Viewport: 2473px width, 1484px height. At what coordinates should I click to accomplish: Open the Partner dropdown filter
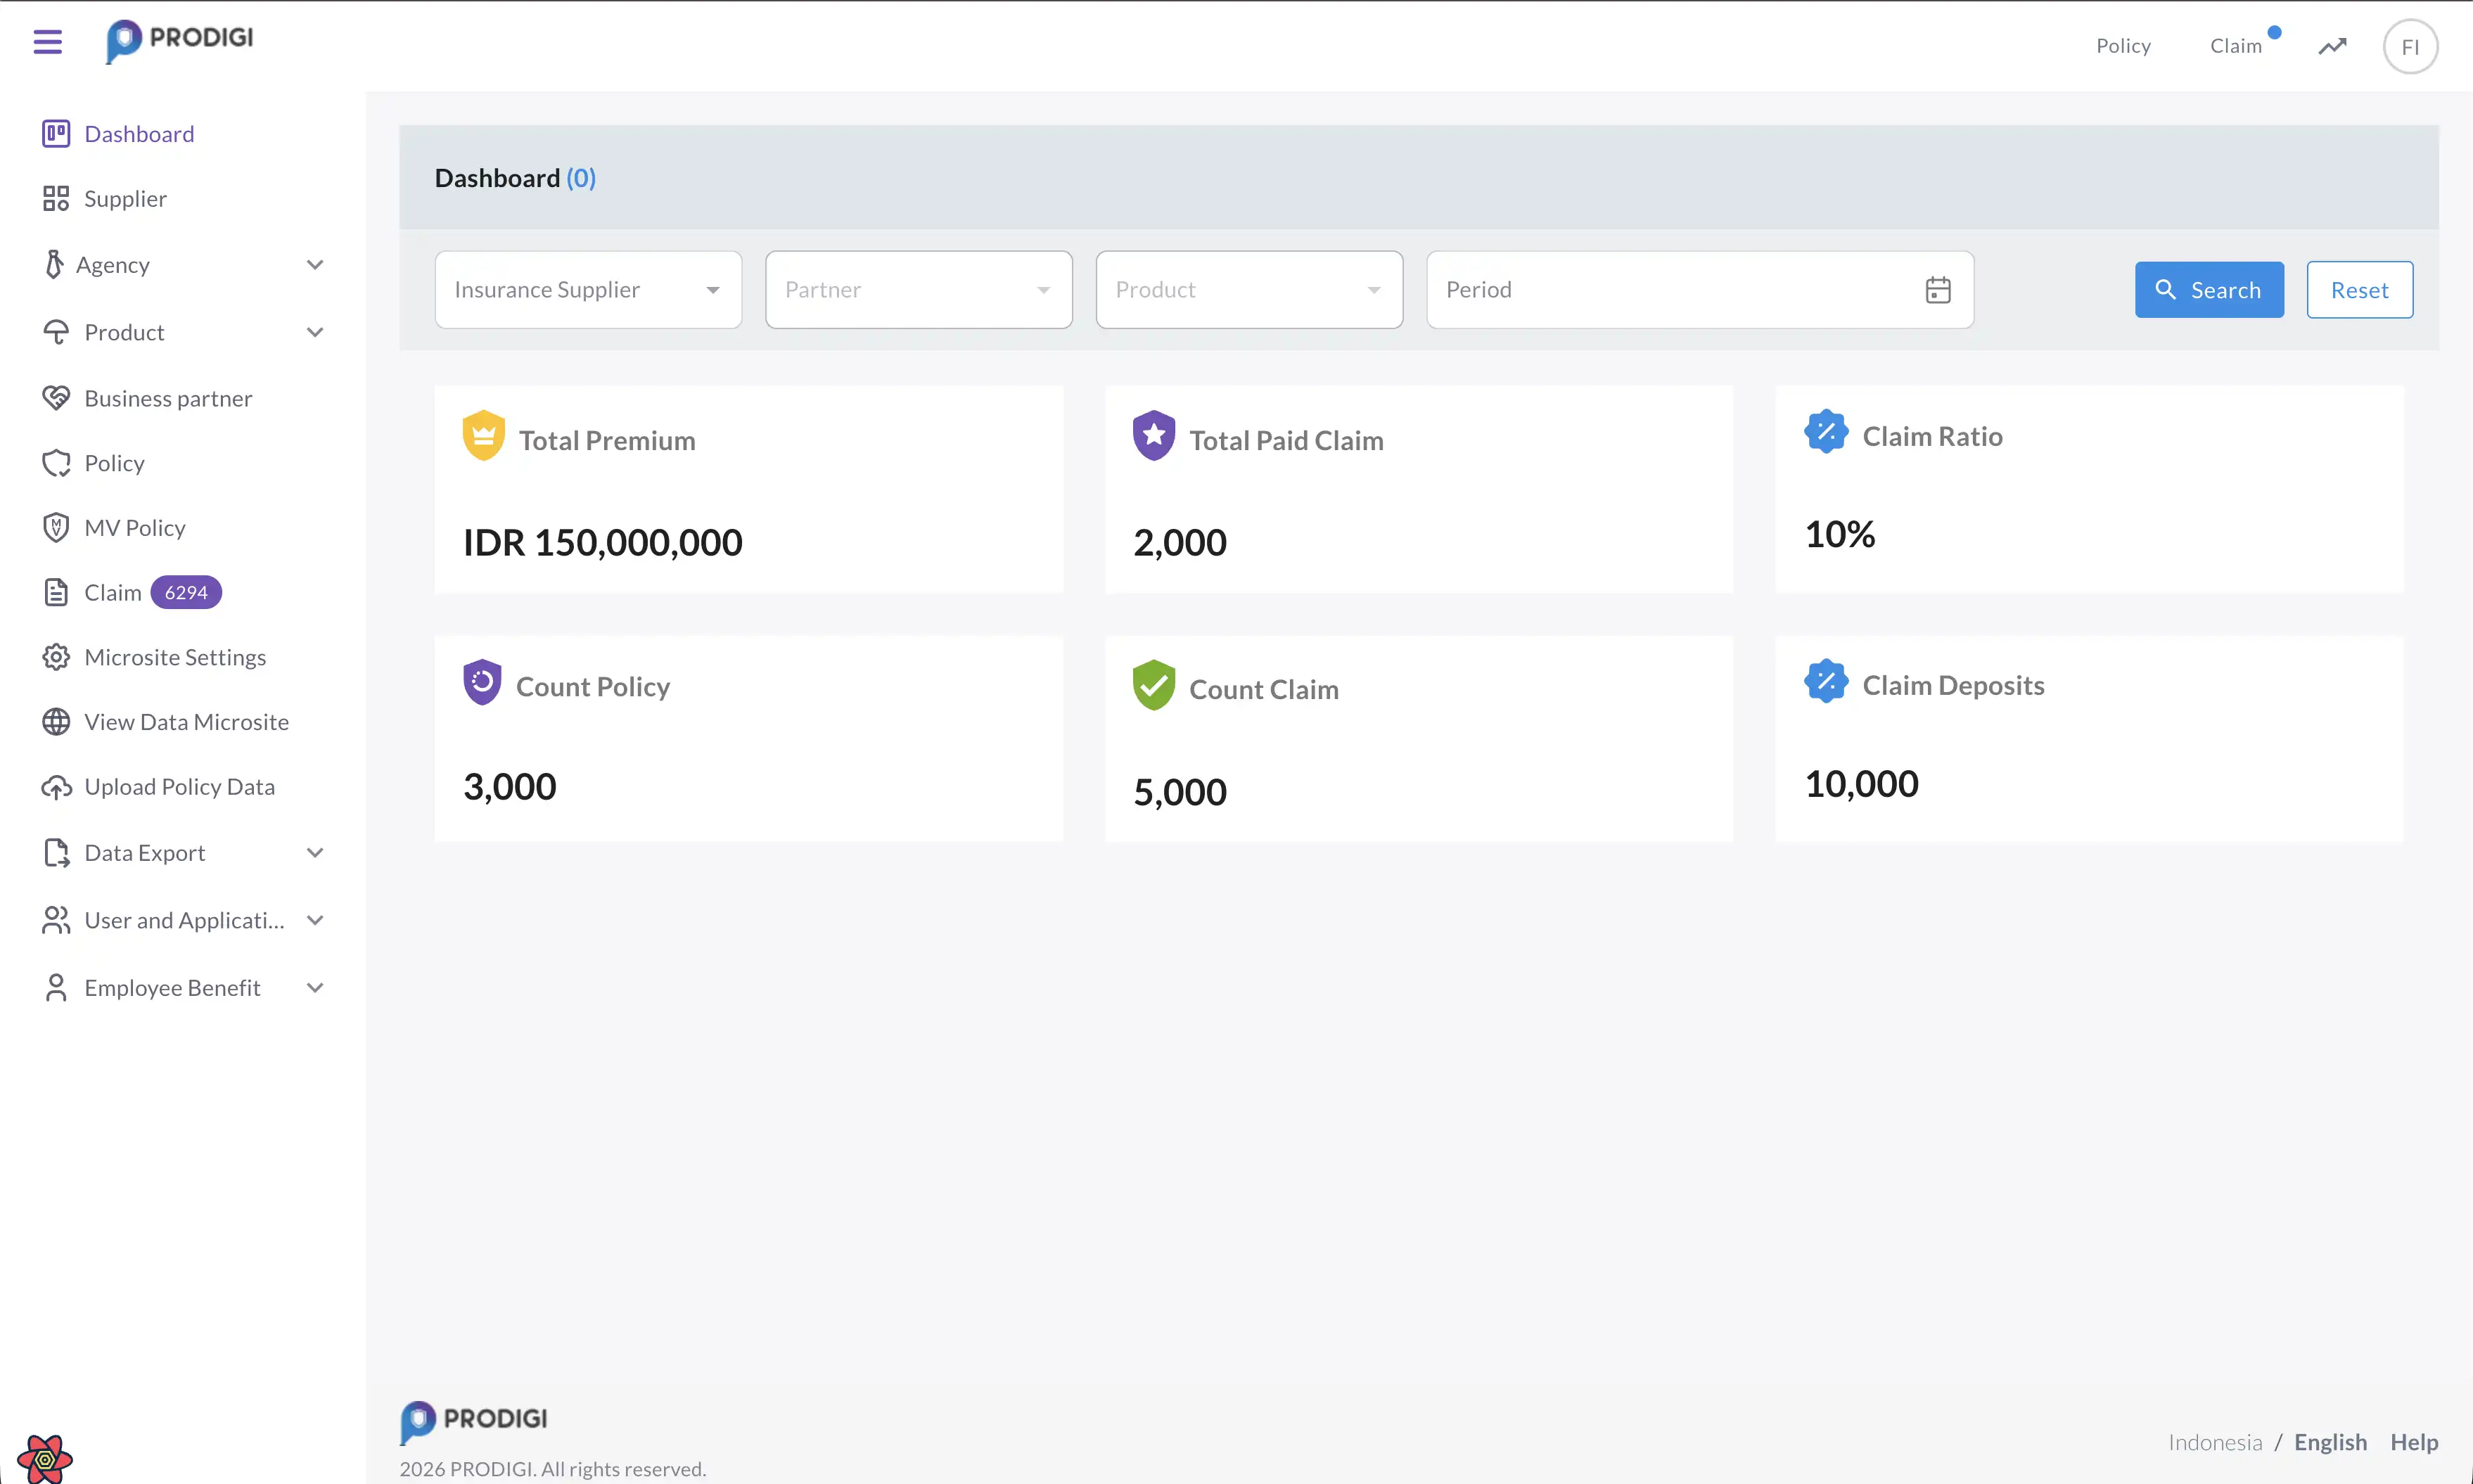(x=918, y=289)
